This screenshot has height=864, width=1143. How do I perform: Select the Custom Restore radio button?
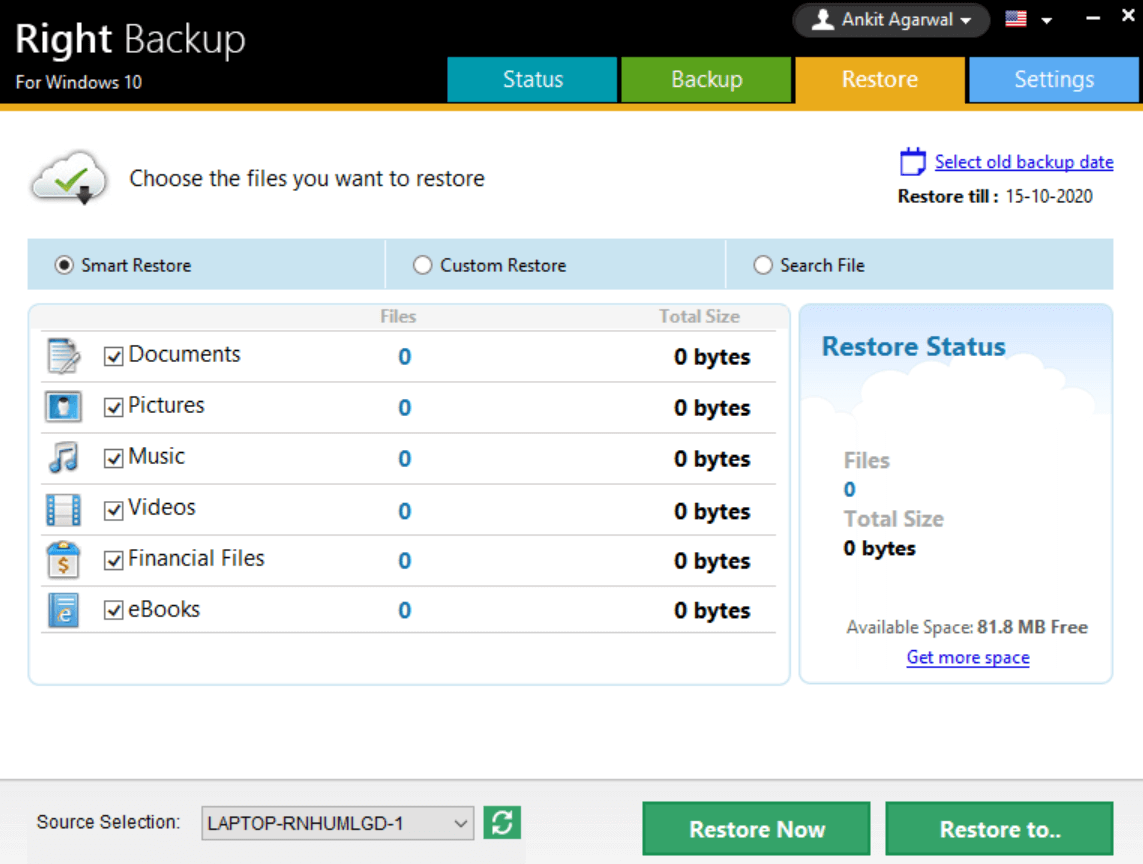pyautogui.click(x=423, y=265)
